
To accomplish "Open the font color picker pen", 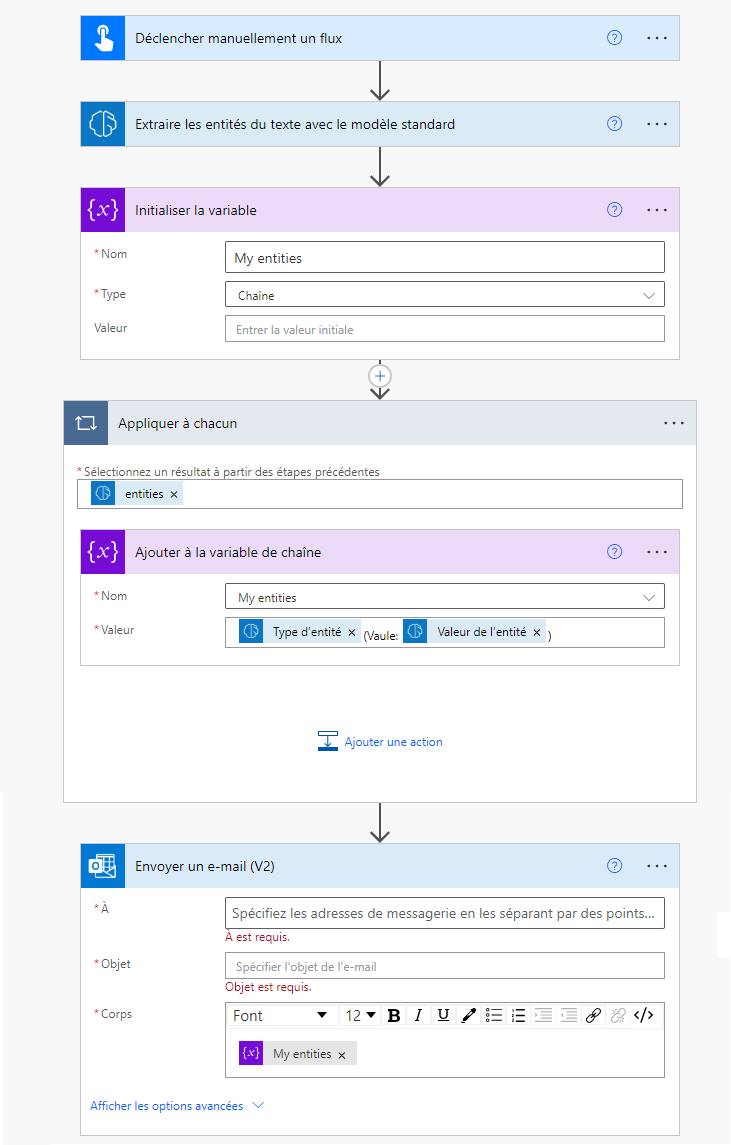I will click(x=468, y=1015).
